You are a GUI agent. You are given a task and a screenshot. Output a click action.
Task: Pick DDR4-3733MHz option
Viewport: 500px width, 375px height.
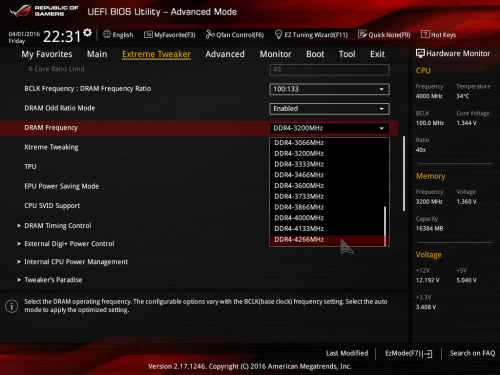tap(327, 196)
